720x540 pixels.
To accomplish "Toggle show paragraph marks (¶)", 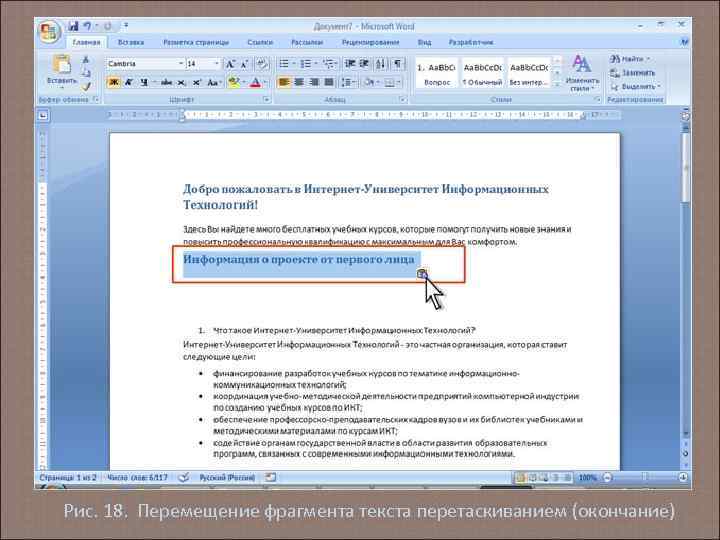I will point(398,64).
